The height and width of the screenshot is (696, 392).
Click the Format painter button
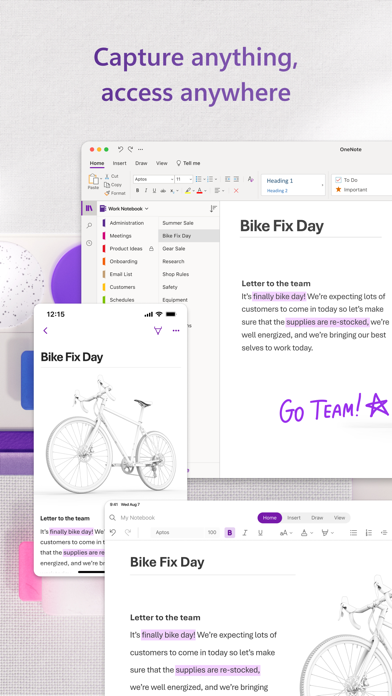tap(115, 193)
